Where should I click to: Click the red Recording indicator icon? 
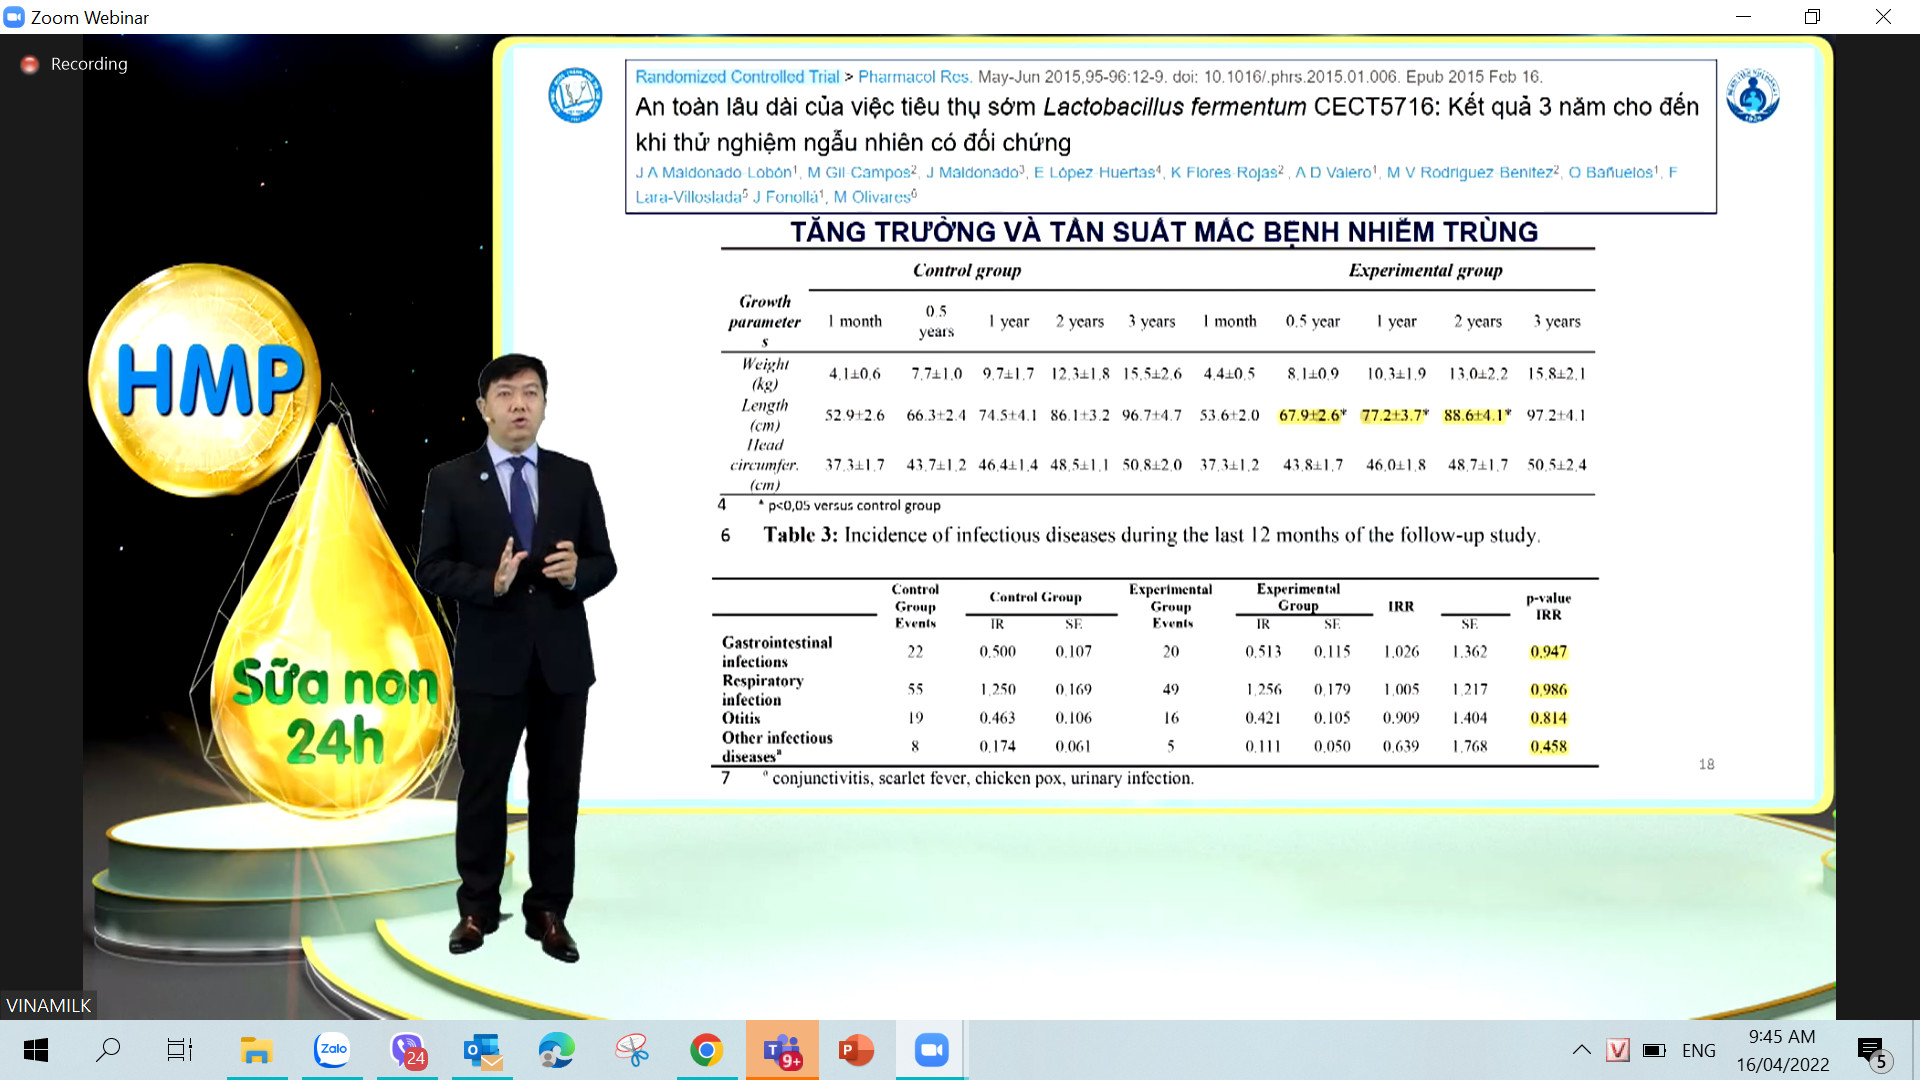(x=30, y=64)
